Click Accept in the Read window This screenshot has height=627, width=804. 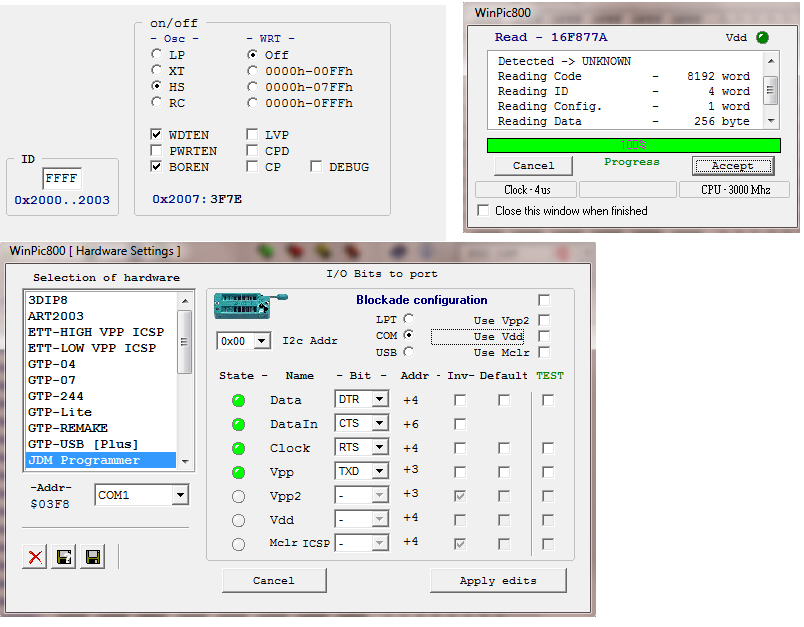tap(733, 166)
